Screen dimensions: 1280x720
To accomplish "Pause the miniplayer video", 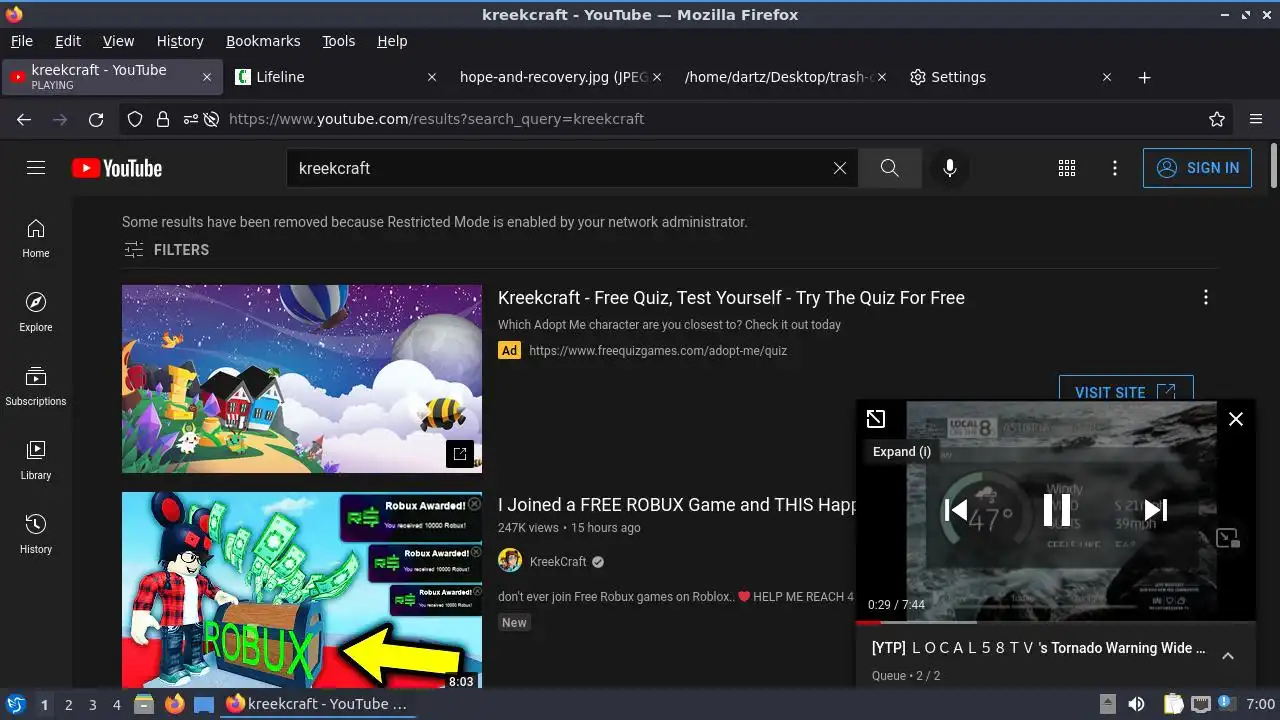I will click(x=1056, y=510).
